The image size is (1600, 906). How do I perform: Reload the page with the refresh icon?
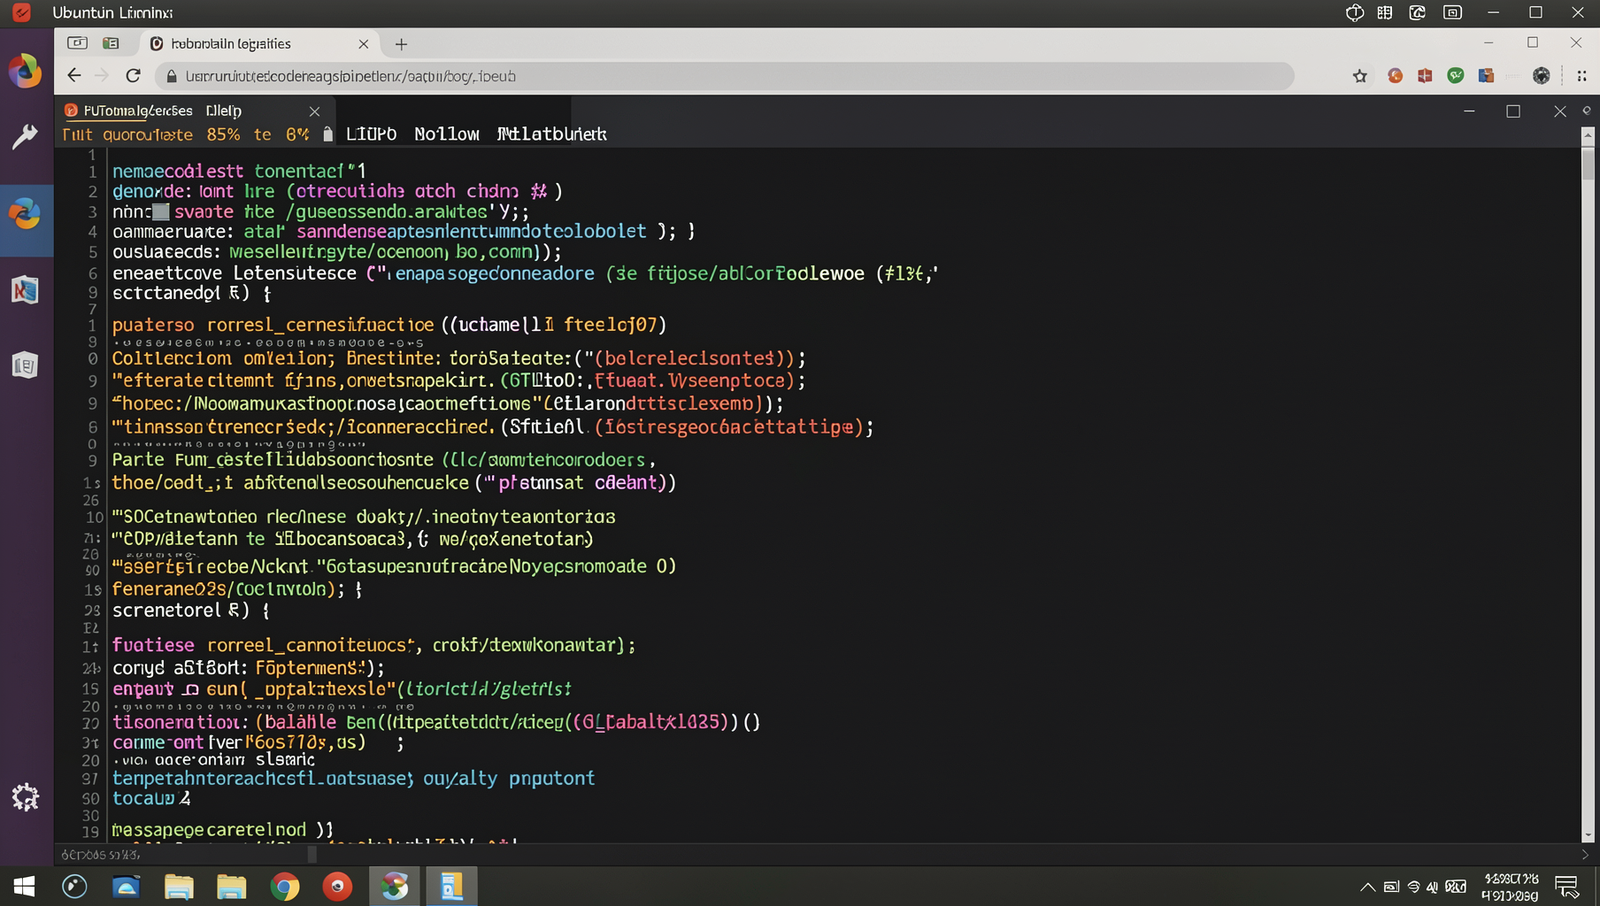tap(133, 76)
